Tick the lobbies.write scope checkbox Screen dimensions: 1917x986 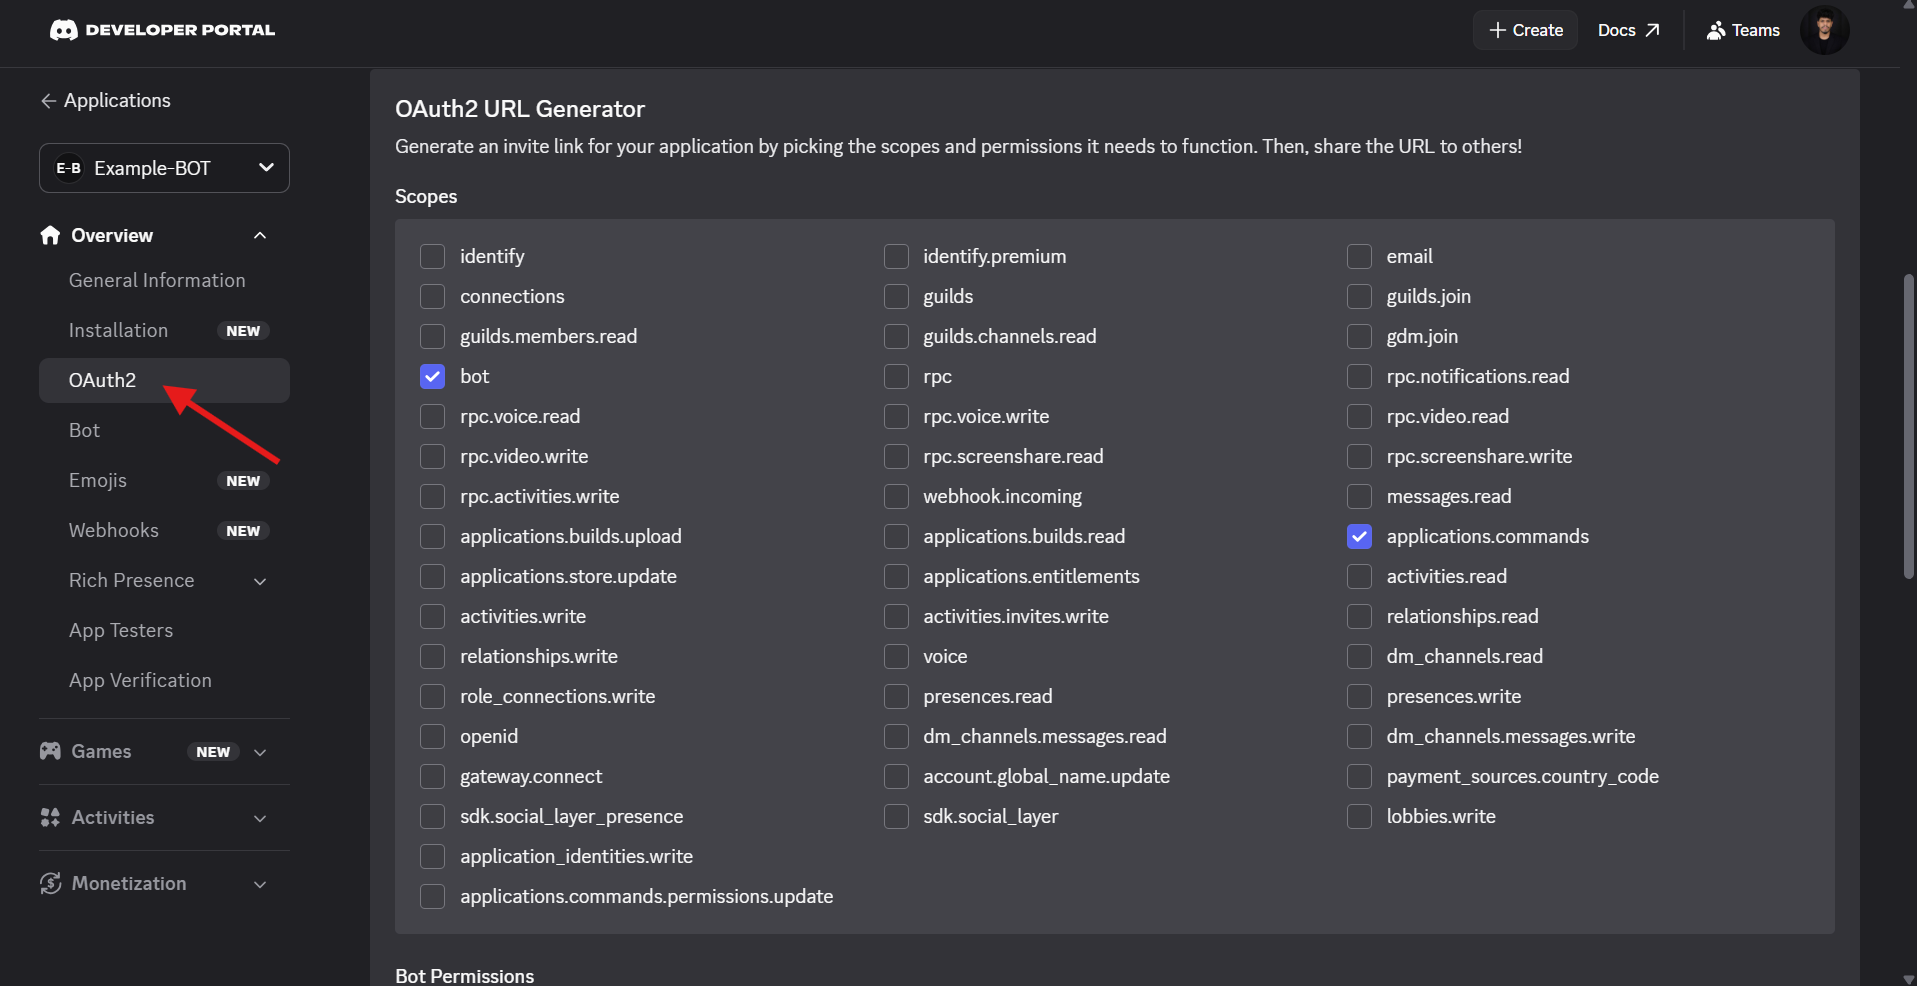1359,816
